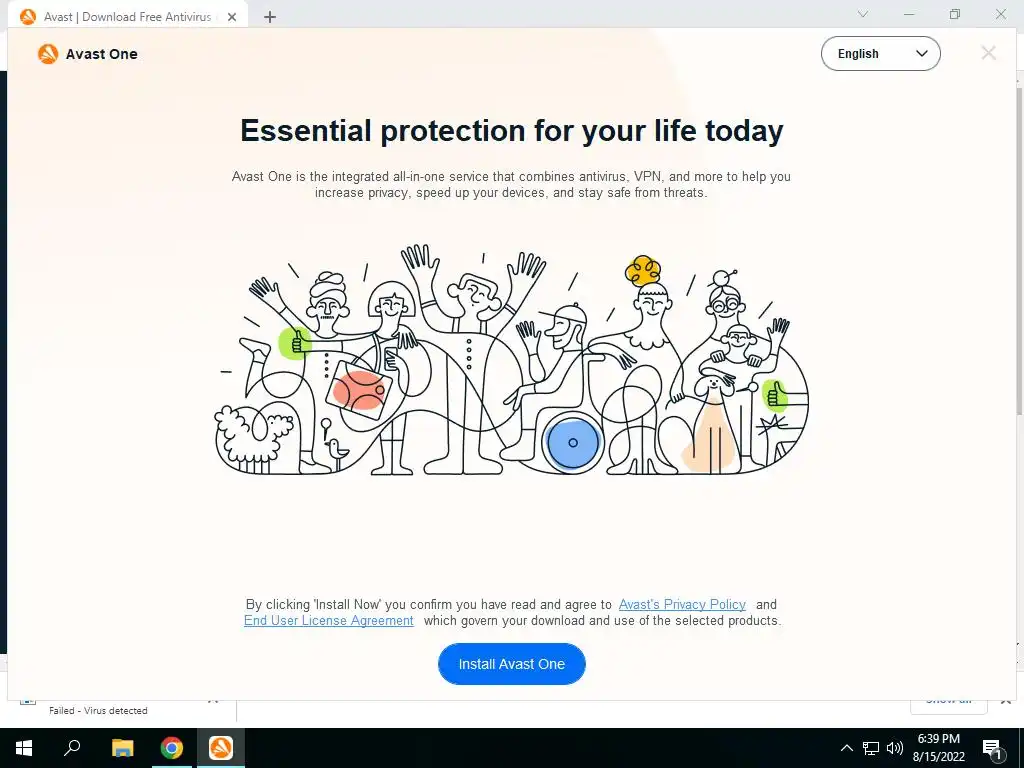
Task: Select the Avast Download Free Antivirus tab
Action: pyautogui.click(x=128, y=17)
